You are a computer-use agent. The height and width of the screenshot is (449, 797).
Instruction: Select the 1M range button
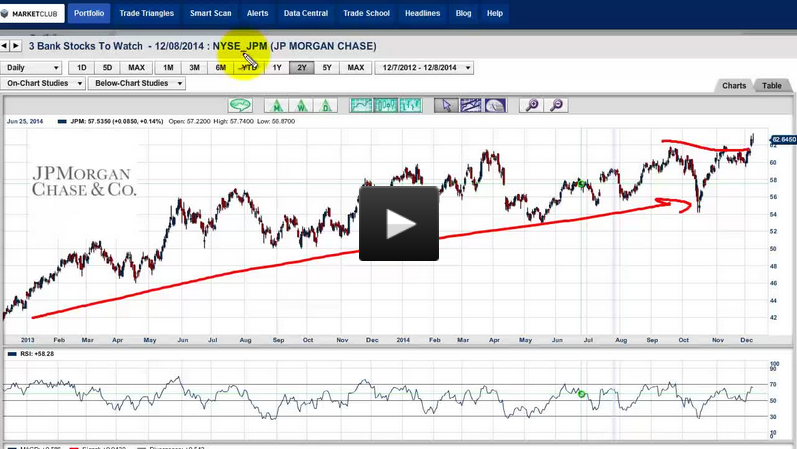pos(168,68)
